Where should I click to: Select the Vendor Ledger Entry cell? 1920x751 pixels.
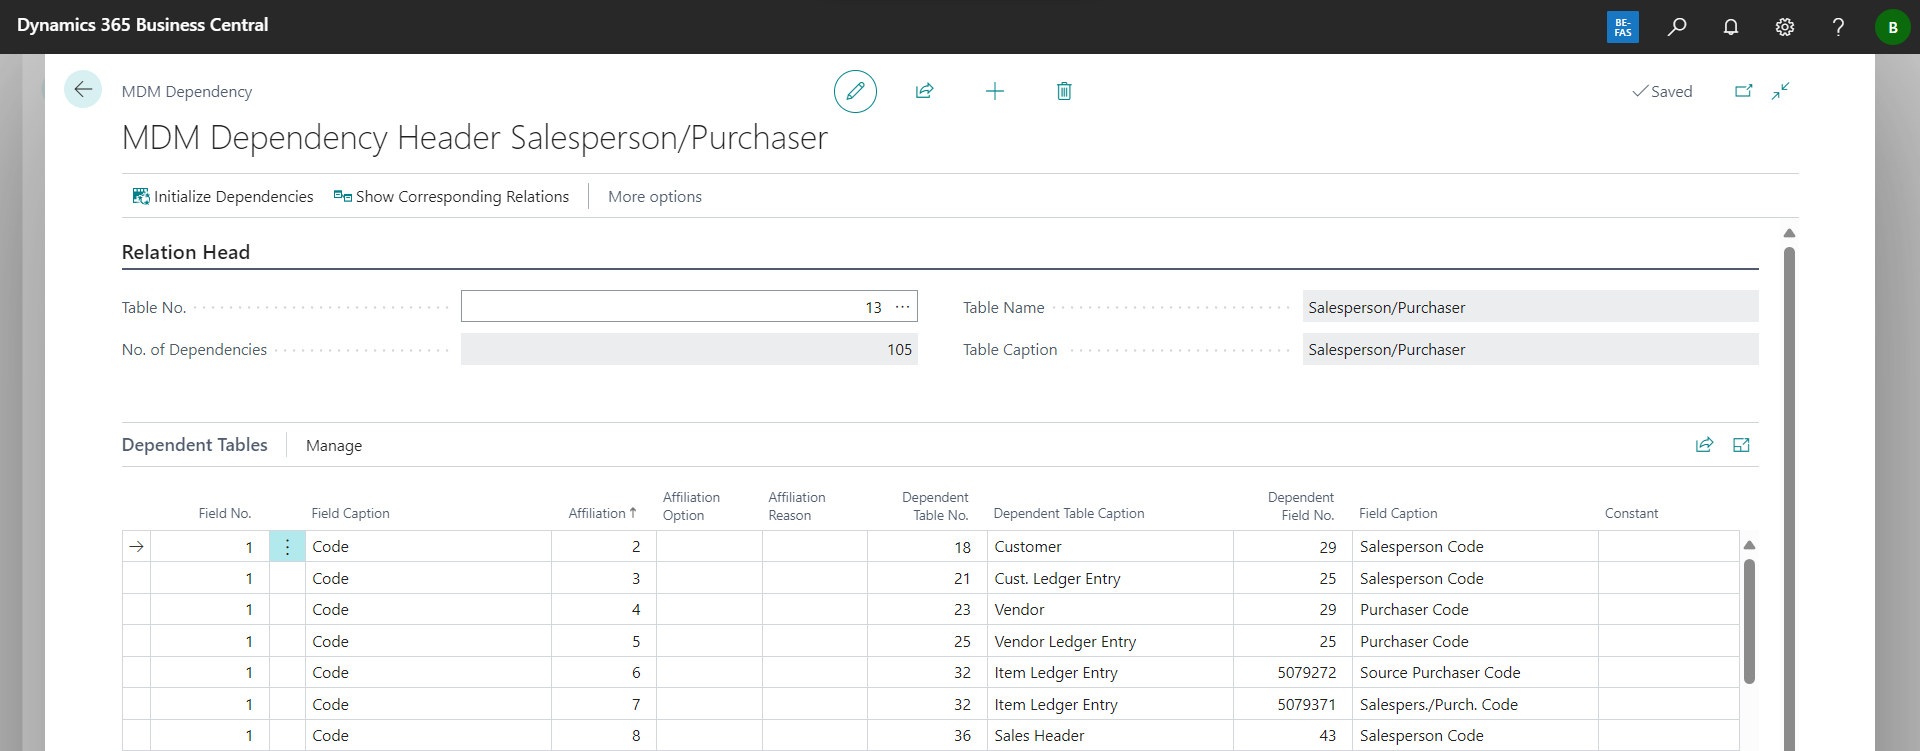(x=1110, y=641)
